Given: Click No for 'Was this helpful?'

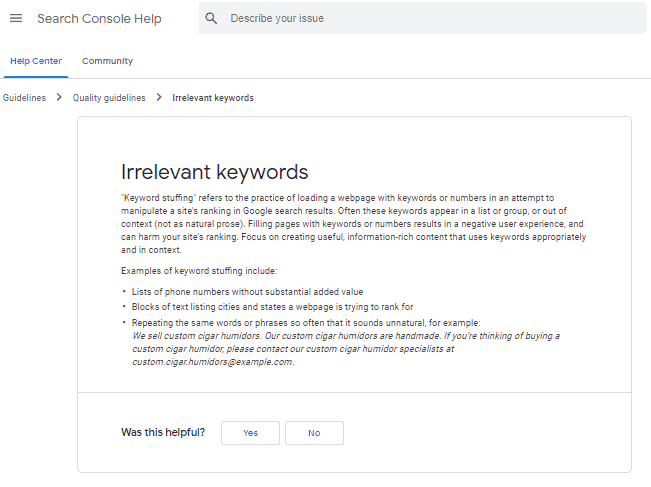Looking at the screenshot, I should (x=314, y=433).
